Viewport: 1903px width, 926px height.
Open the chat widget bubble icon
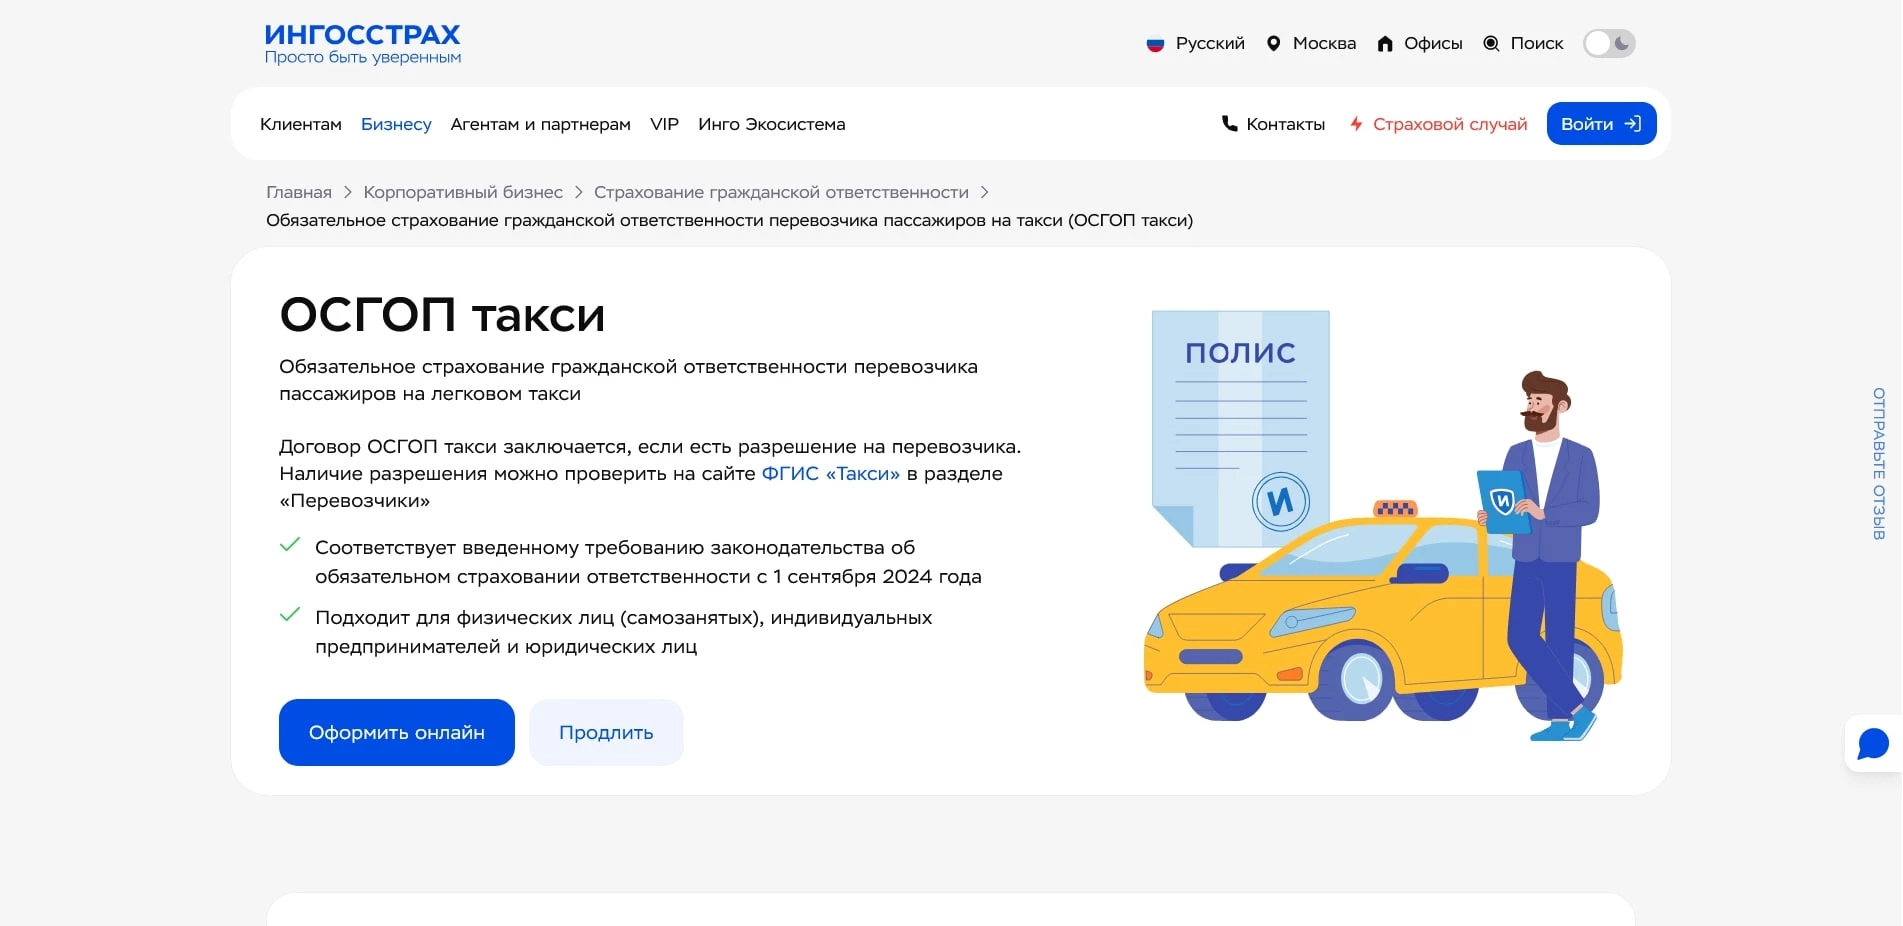tap(1872, 743)
